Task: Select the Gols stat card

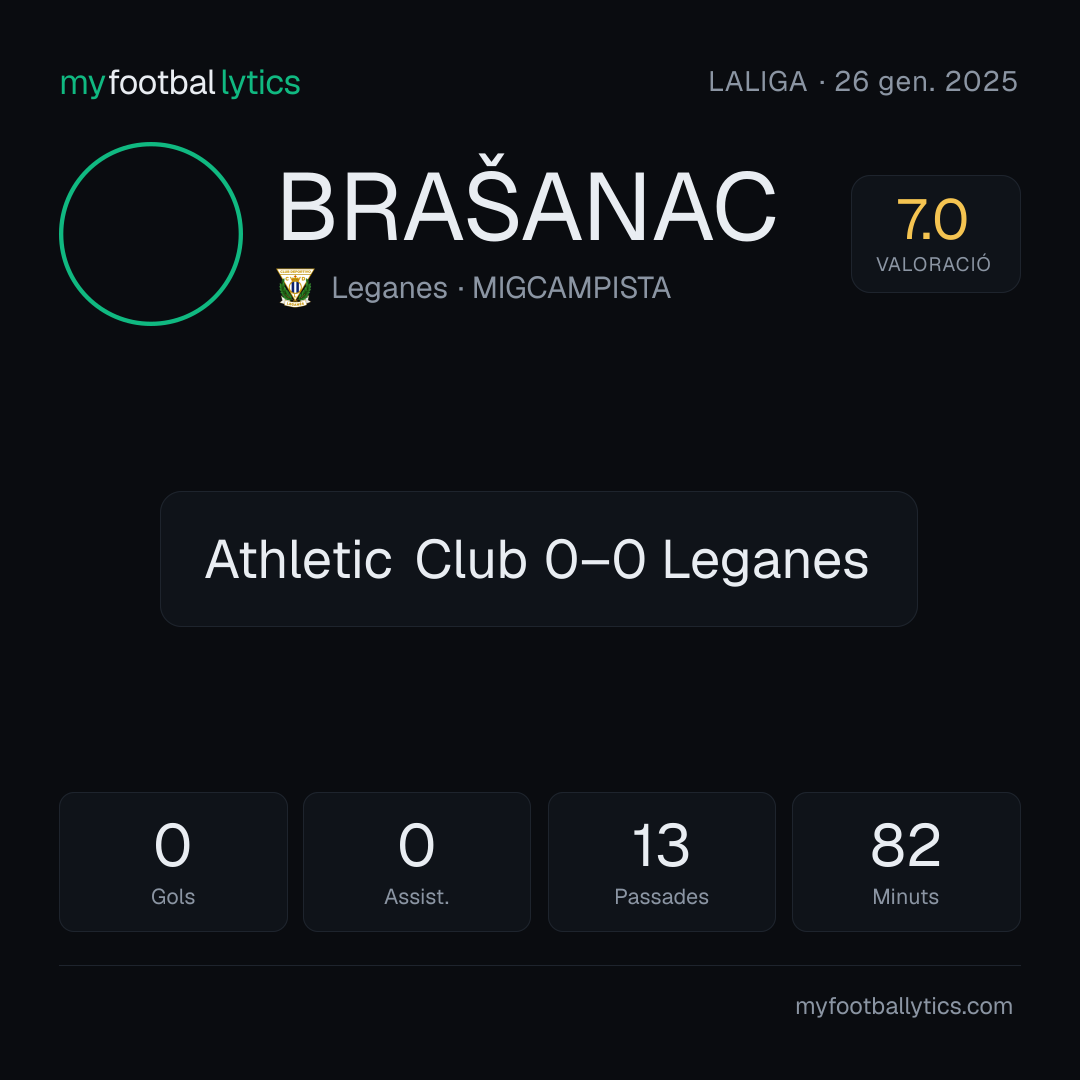Action: coord(173,862)
